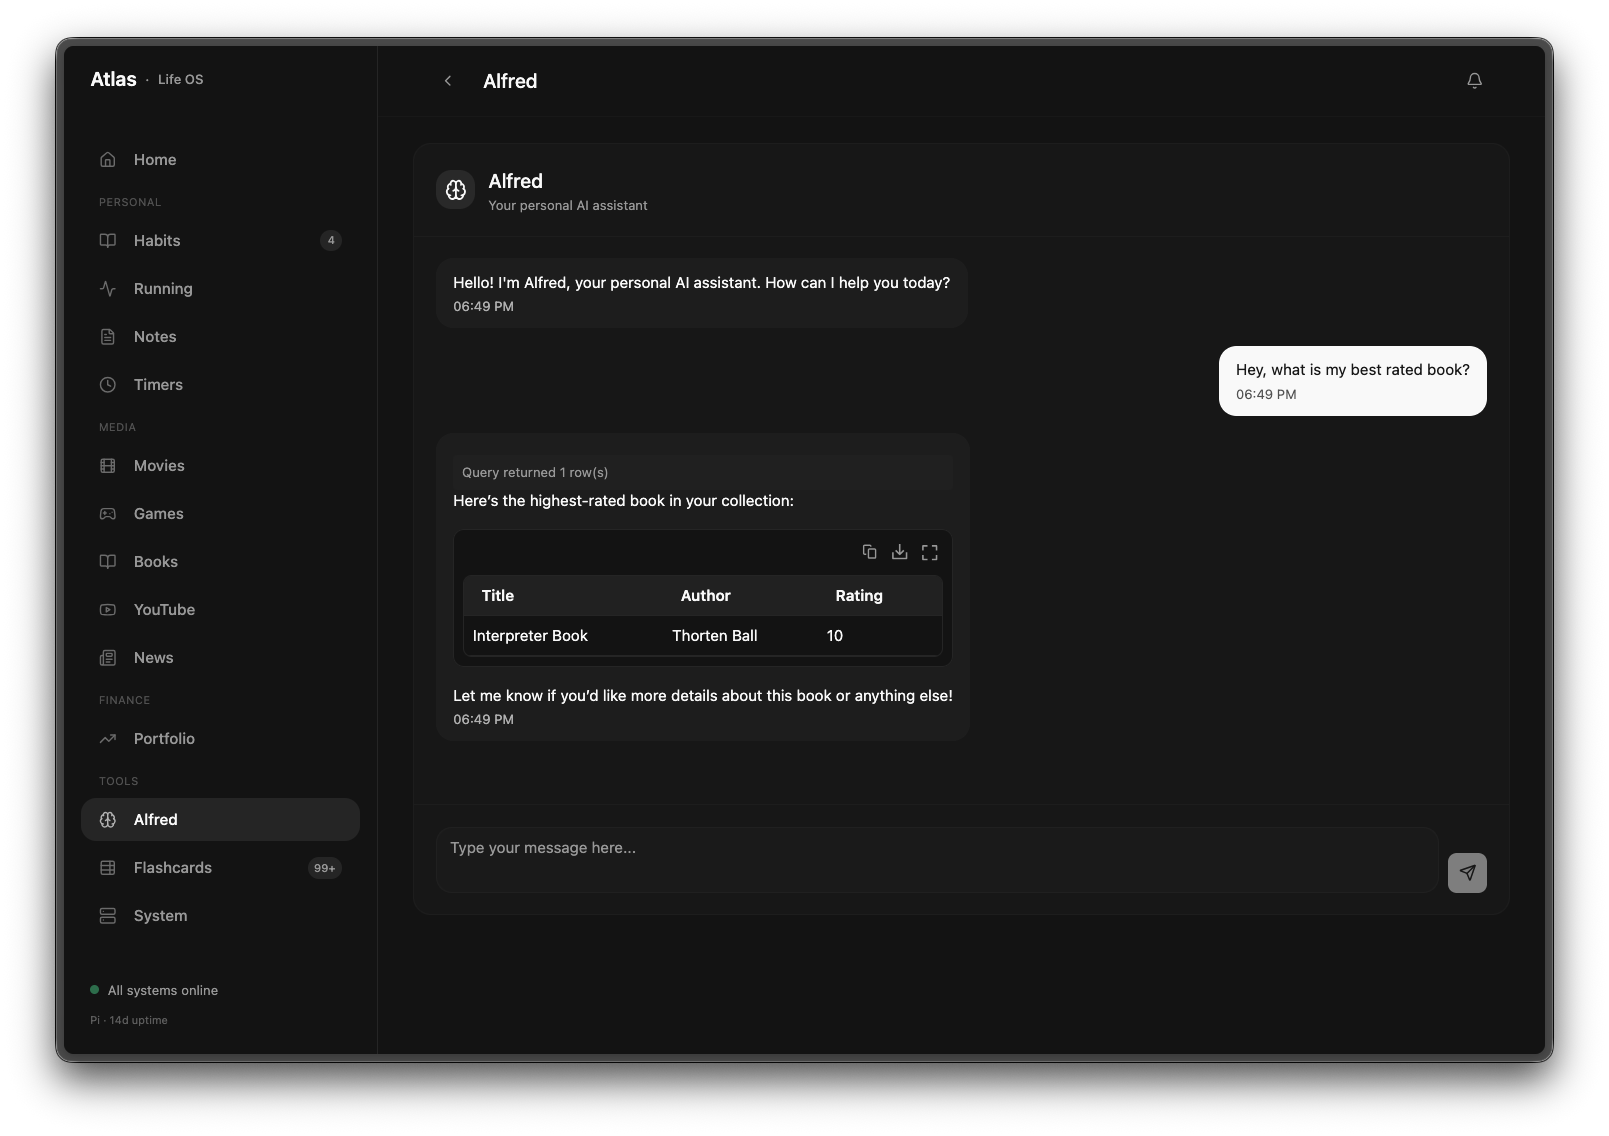1609x1136 pixels.
Task: Open the YouTube page
Action: click(164, 610)
